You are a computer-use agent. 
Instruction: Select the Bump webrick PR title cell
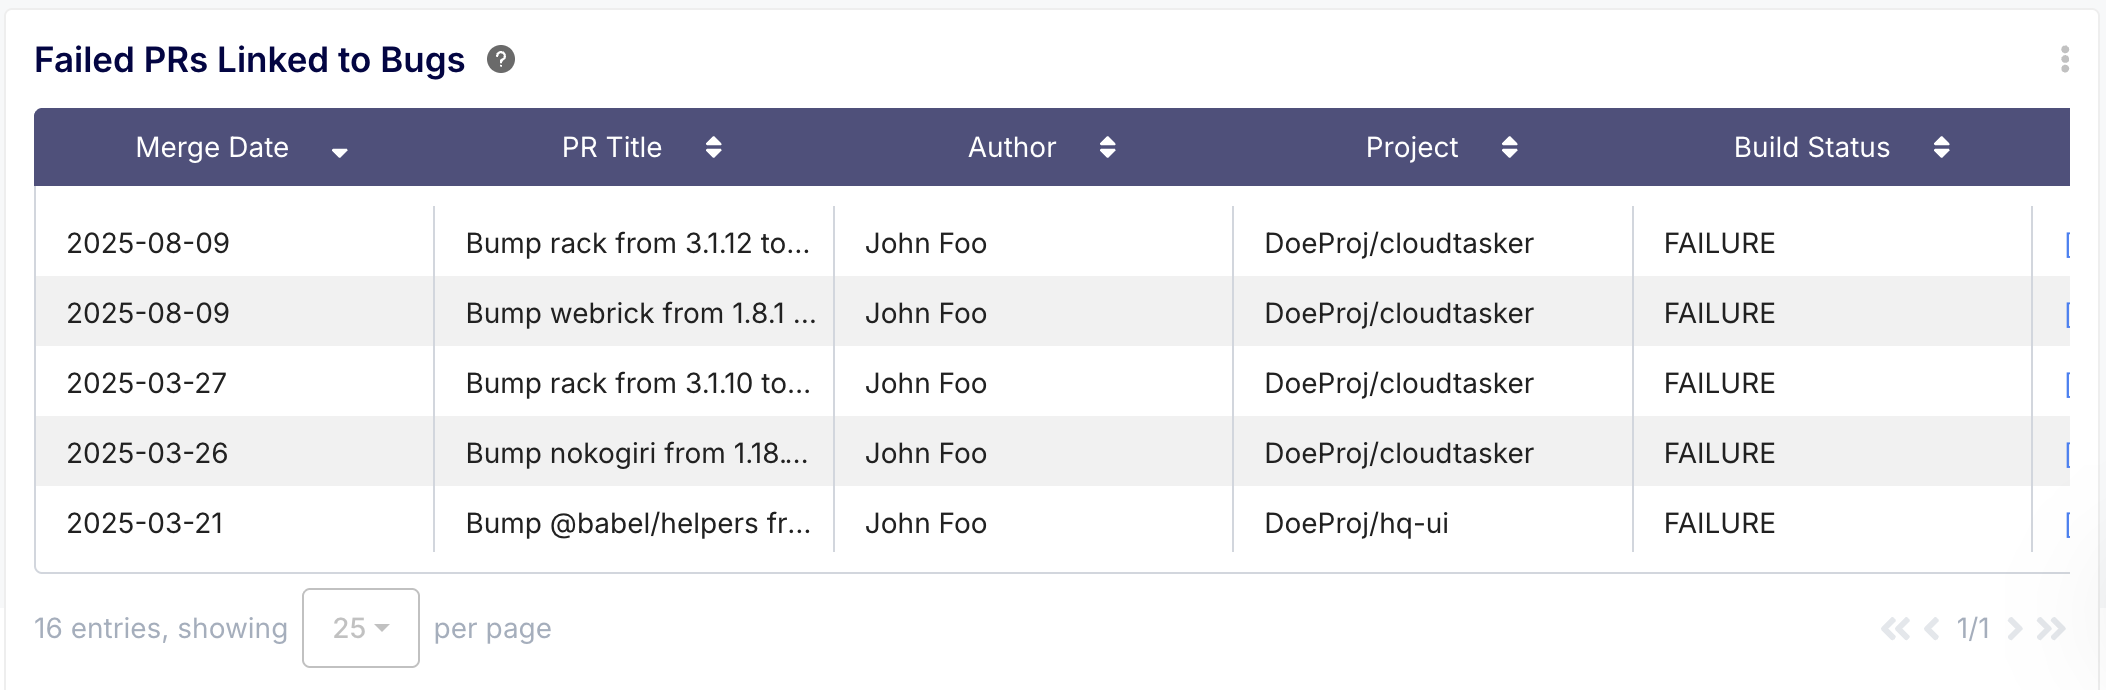click(x=640, y=314)
